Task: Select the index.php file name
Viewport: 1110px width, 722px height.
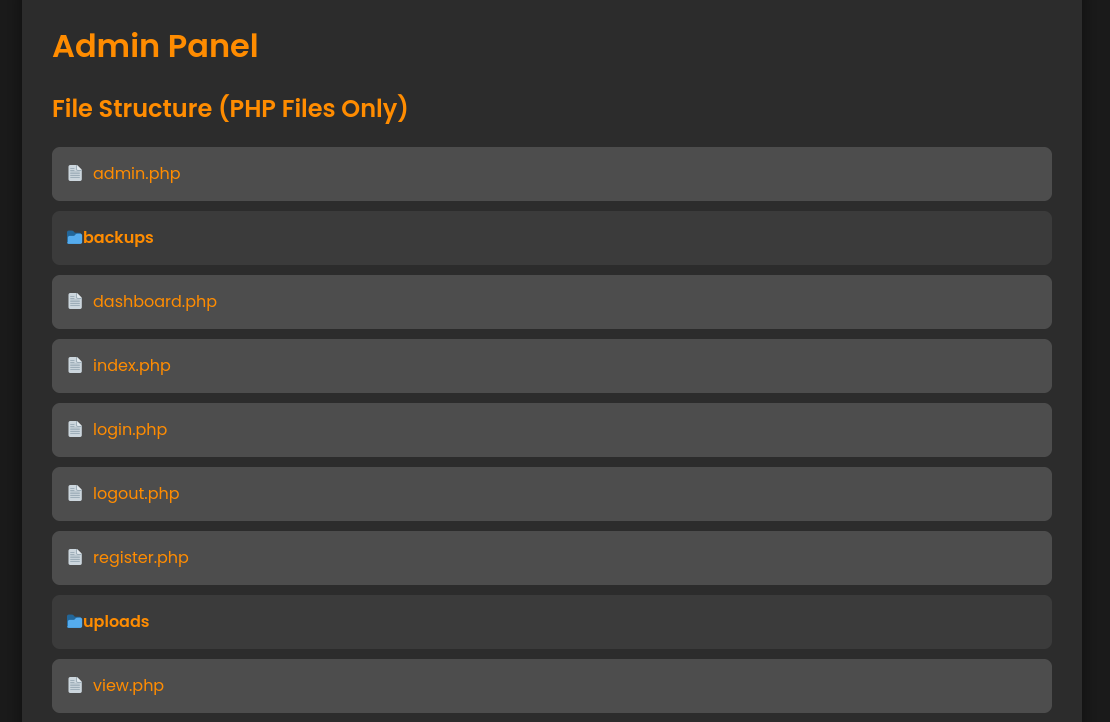Action: click(x=132, y=365)
